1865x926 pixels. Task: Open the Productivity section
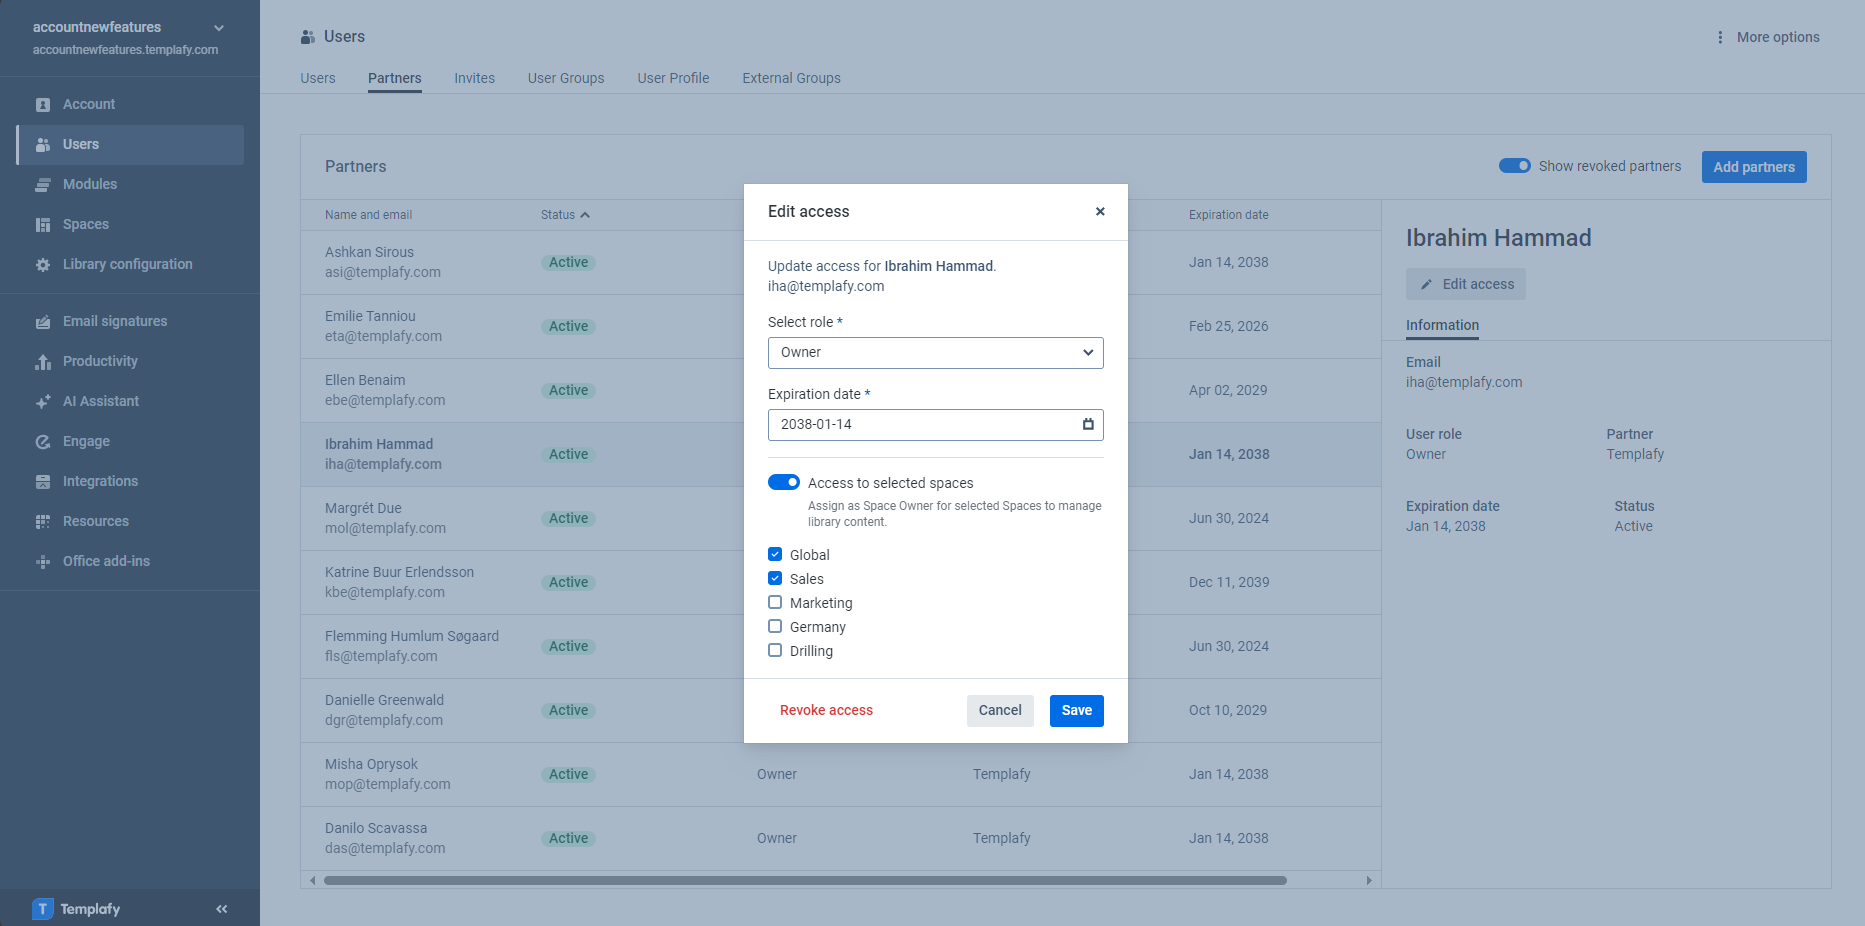pos(102,361)
